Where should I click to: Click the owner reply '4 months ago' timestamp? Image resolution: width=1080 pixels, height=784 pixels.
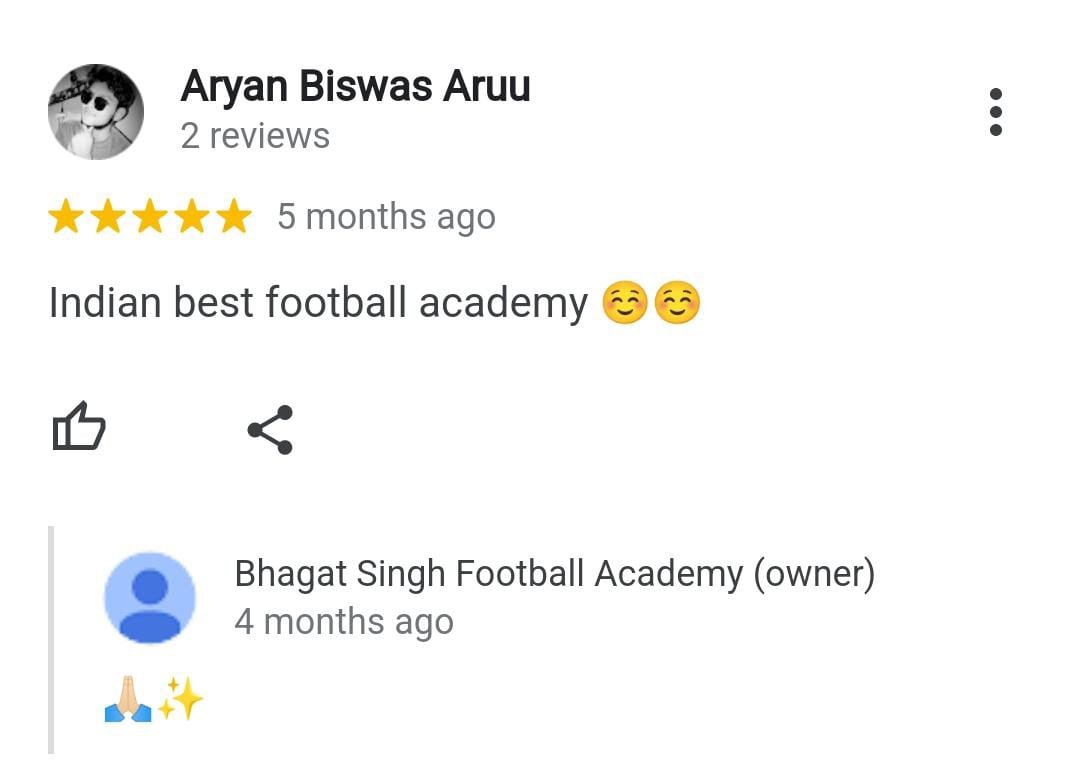(x=344, y=622)
